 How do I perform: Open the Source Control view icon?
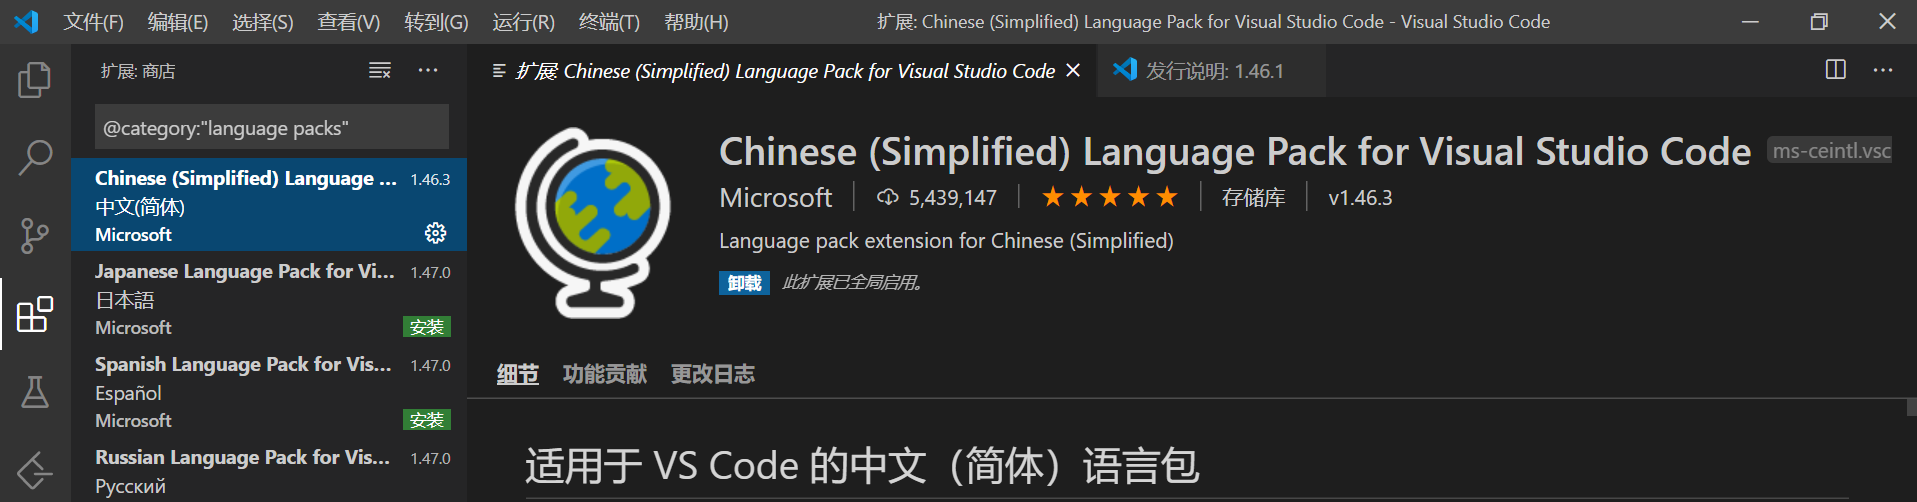35,236
